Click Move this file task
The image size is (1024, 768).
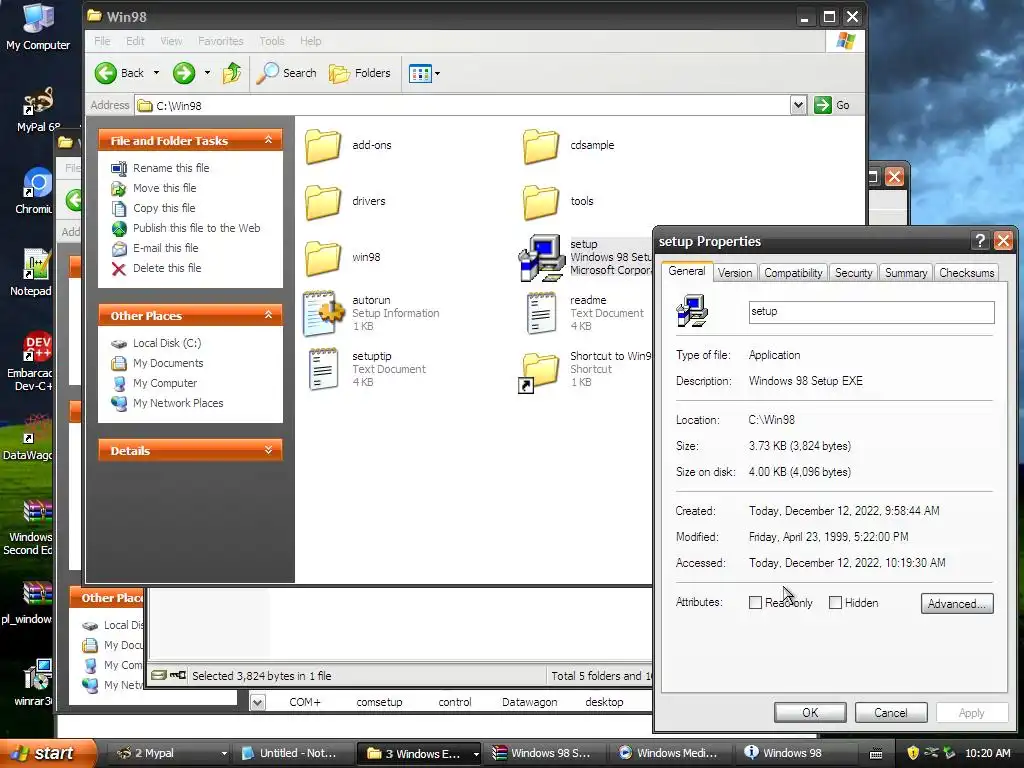pos(165,188)
